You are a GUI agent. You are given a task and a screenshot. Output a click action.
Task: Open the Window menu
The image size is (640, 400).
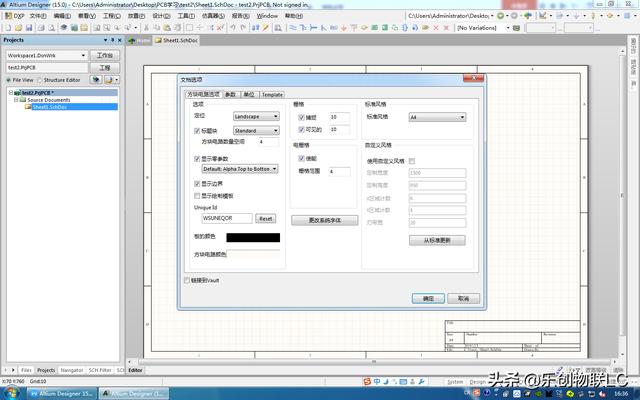point(267,16)
